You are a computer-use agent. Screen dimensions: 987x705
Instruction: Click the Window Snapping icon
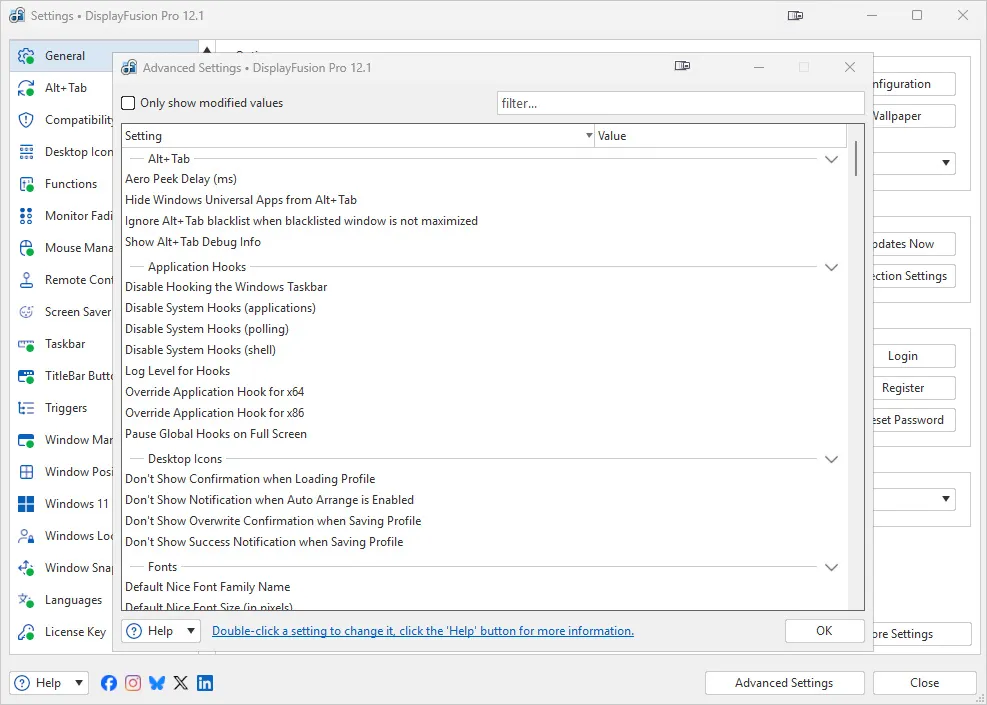tap(26, 568)
